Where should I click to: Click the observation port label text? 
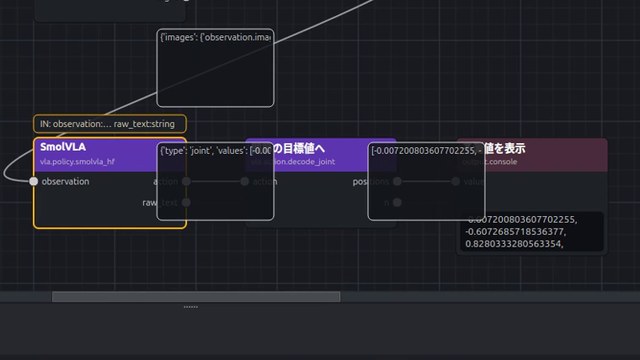65,181
